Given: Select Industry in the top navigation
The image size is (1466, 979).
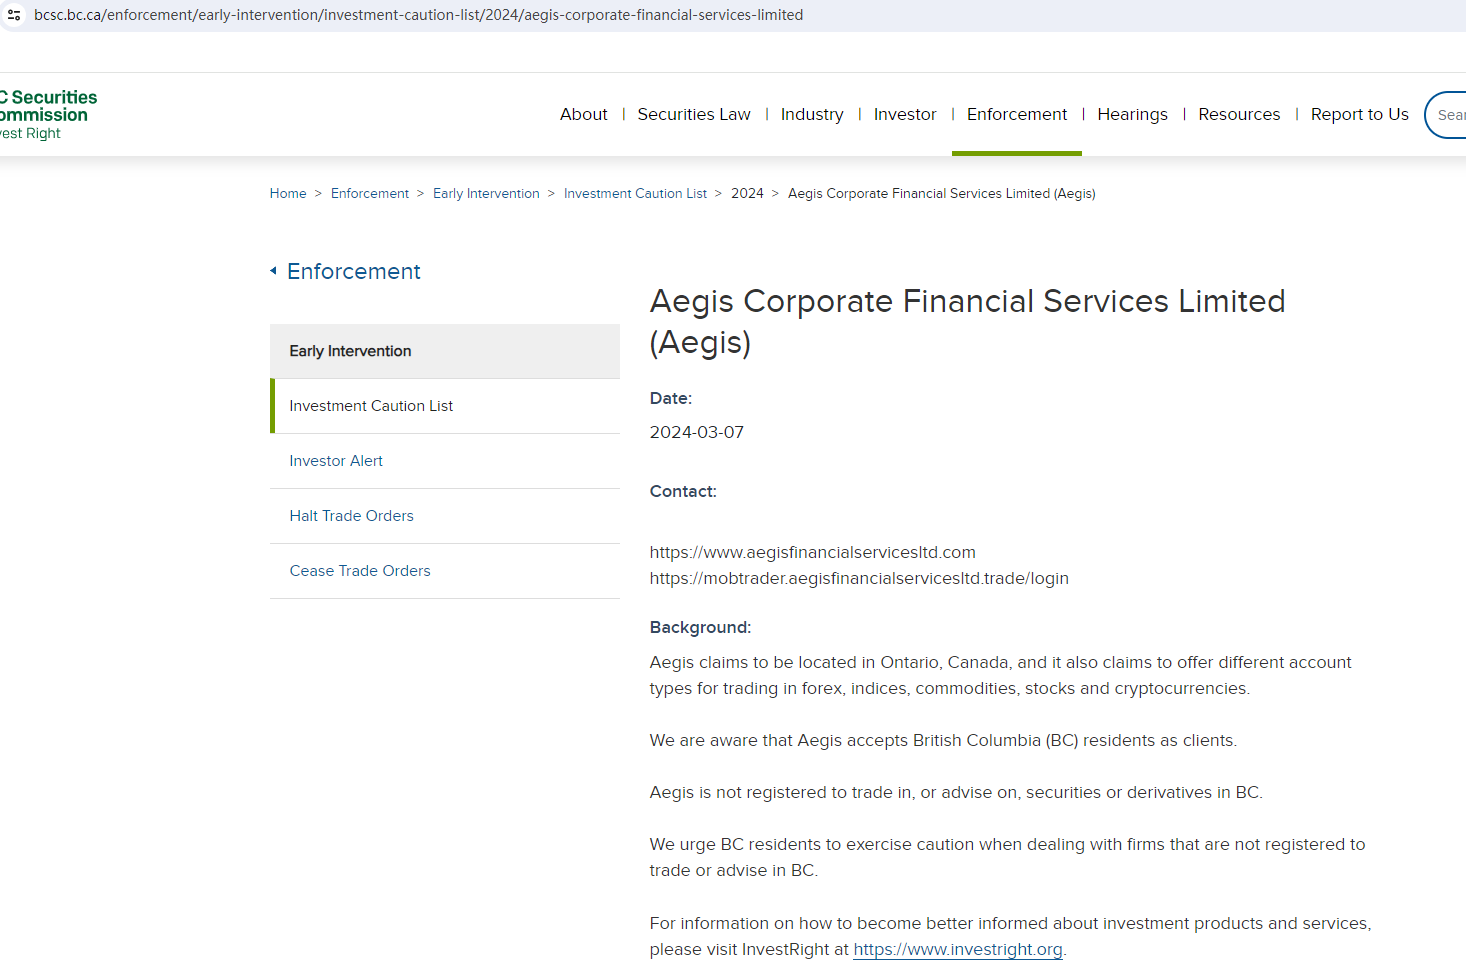Looking at the screenshot, I should coord(811,114).
